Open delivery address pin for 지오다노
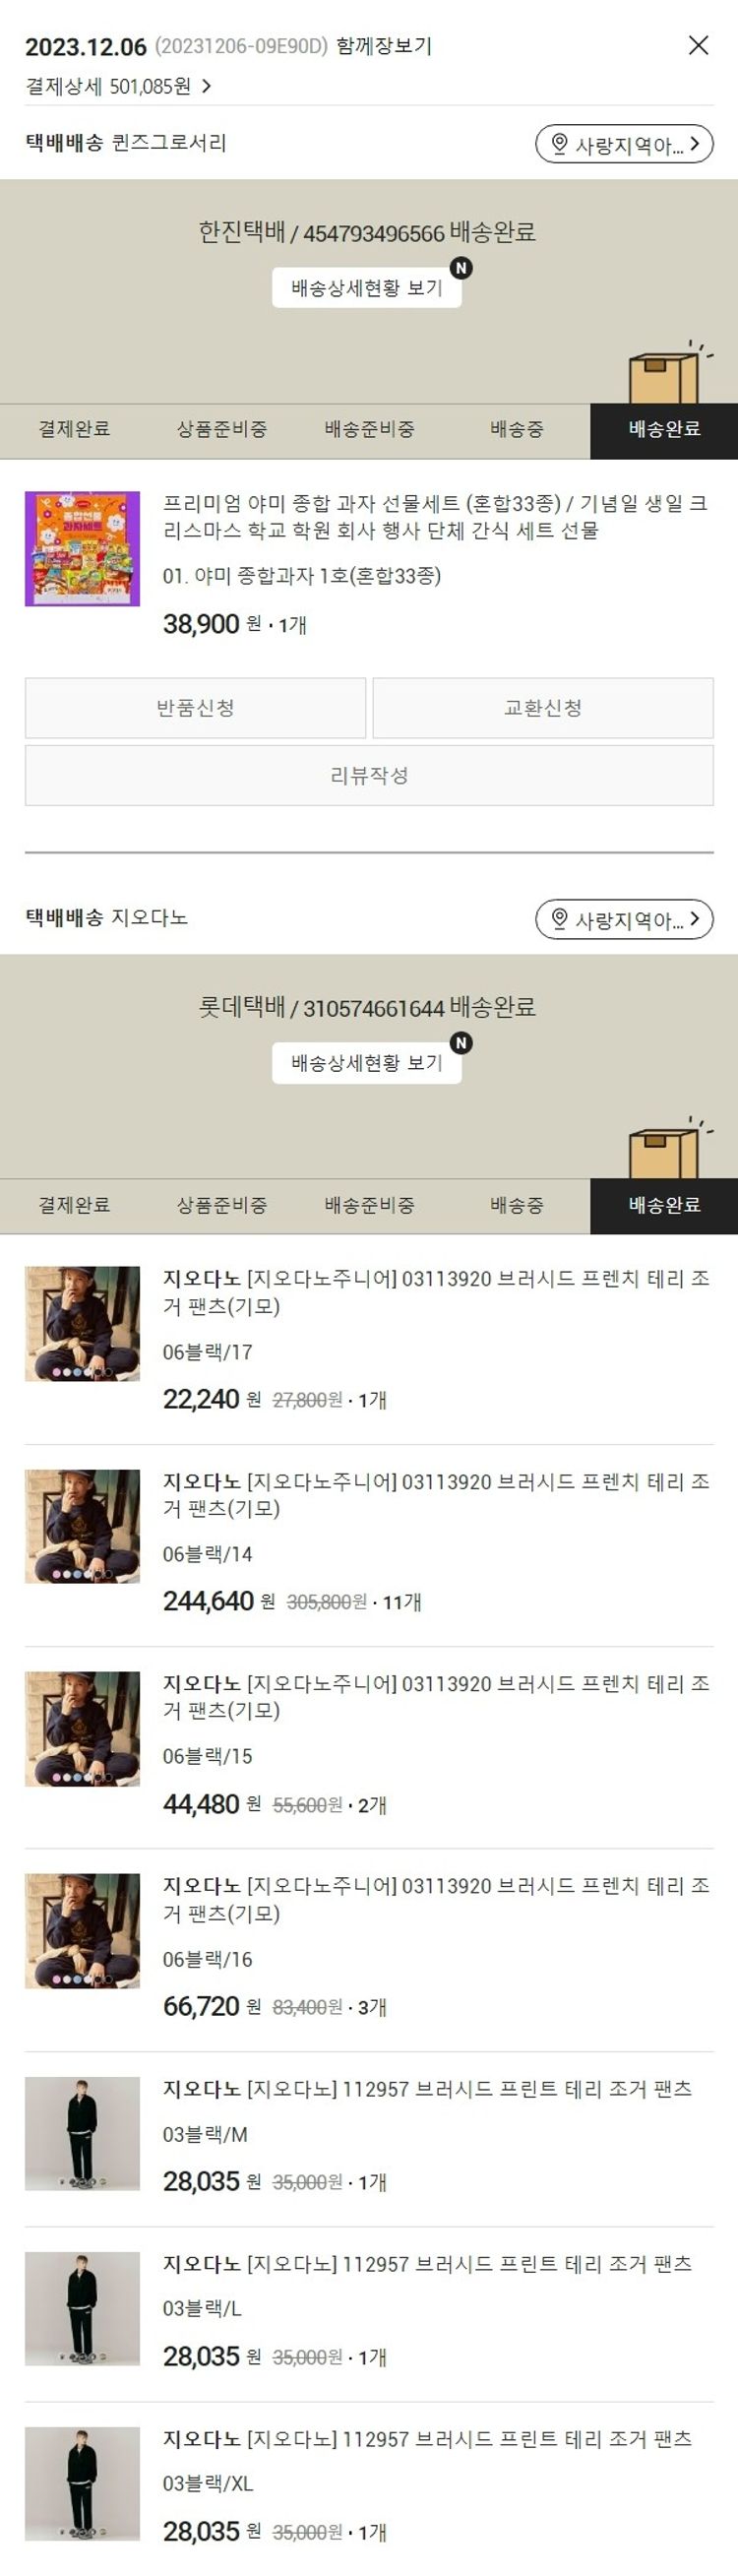This screenshot has width=738, height=2576. click(x=624, y=919)
